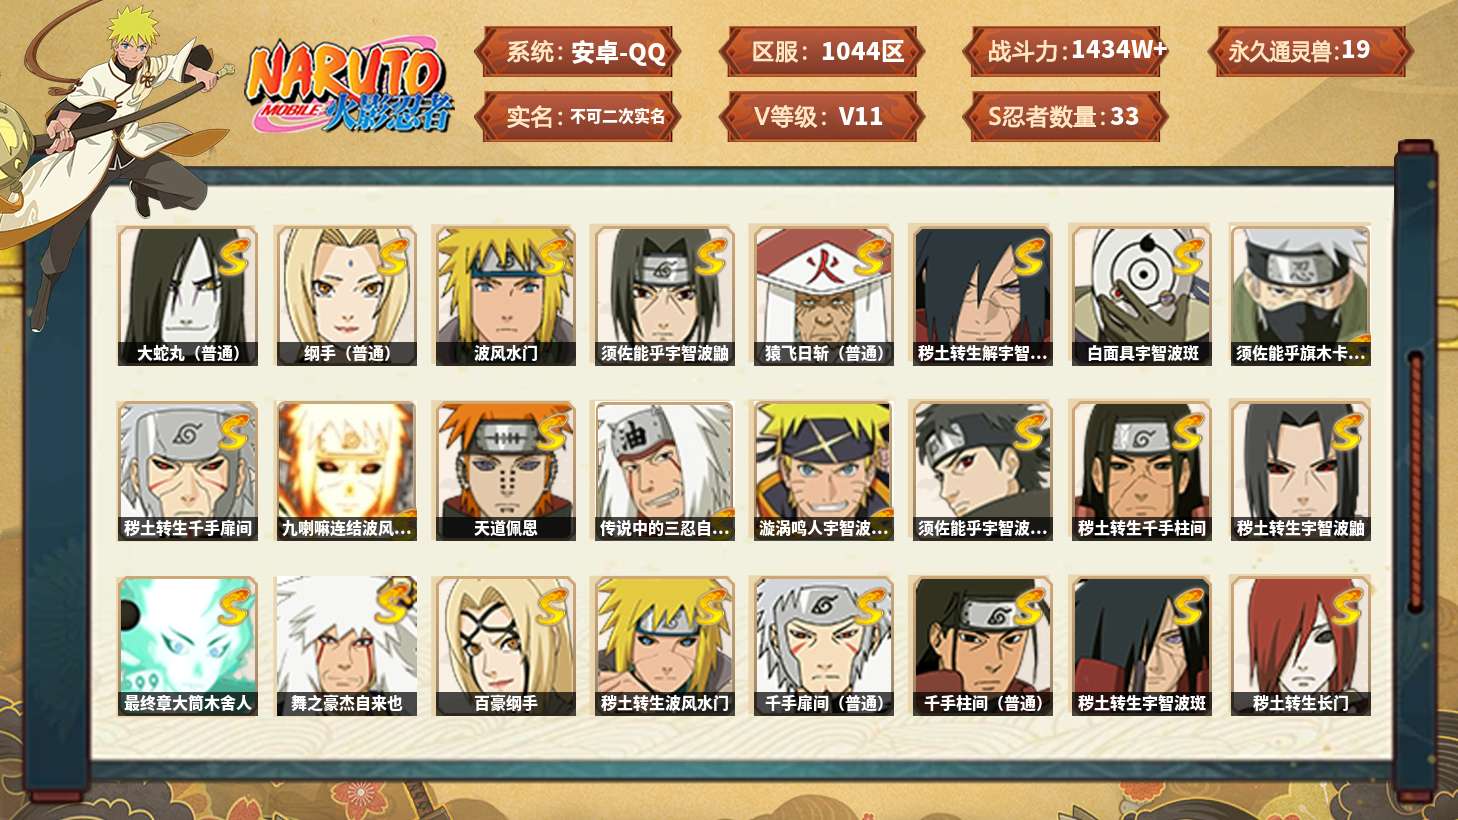The width and height of the screenshot is (1458, 820).
Task: Open the 九喇嘛连结波风 flaming portrait
Action: click(x=346, y=471)
